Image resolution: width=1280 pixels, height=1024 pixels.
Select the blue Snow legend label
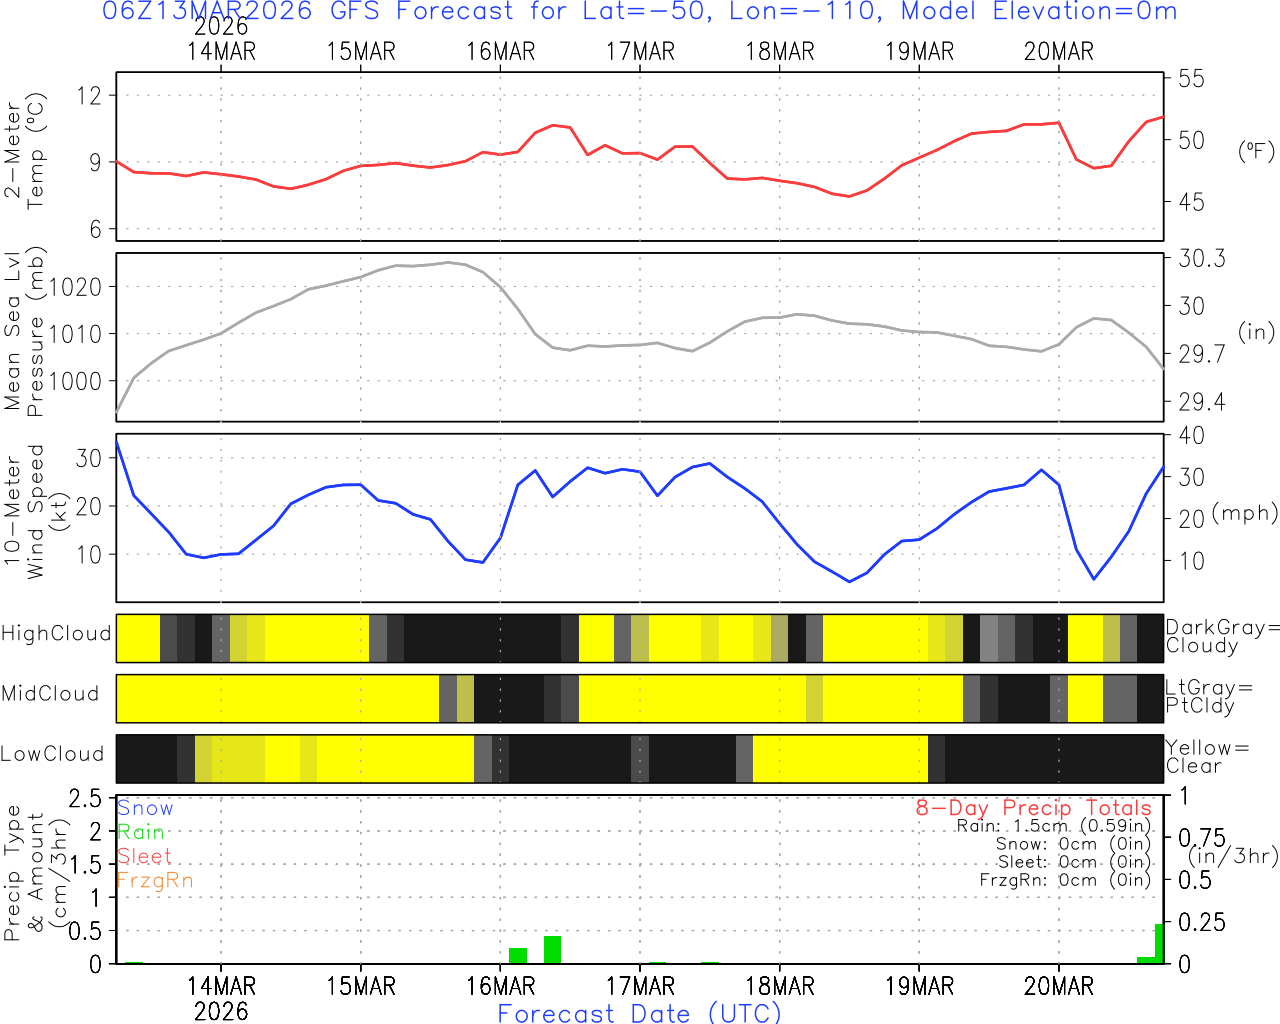pos(145,808)
